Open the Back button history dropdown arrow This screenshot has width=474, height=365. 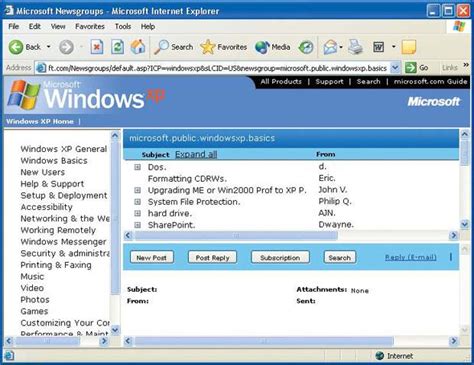49,47
